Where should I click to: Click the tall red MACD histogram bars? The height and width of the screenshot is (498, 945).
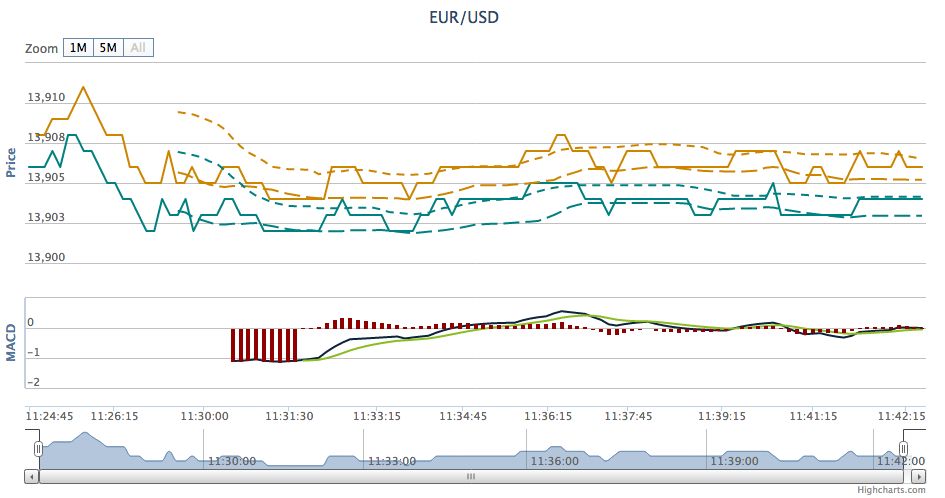(x=265, y=345)
